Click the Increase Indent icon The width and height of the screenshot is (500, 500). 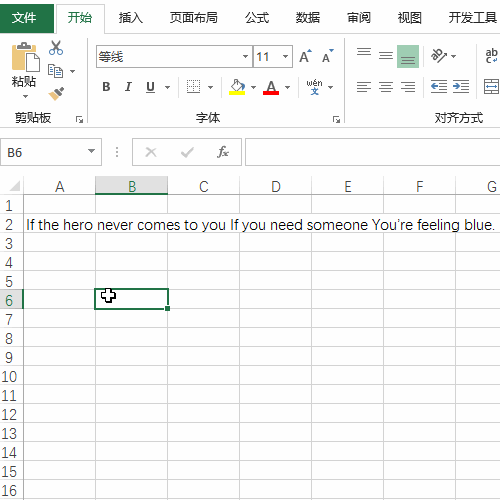(461, 87)
